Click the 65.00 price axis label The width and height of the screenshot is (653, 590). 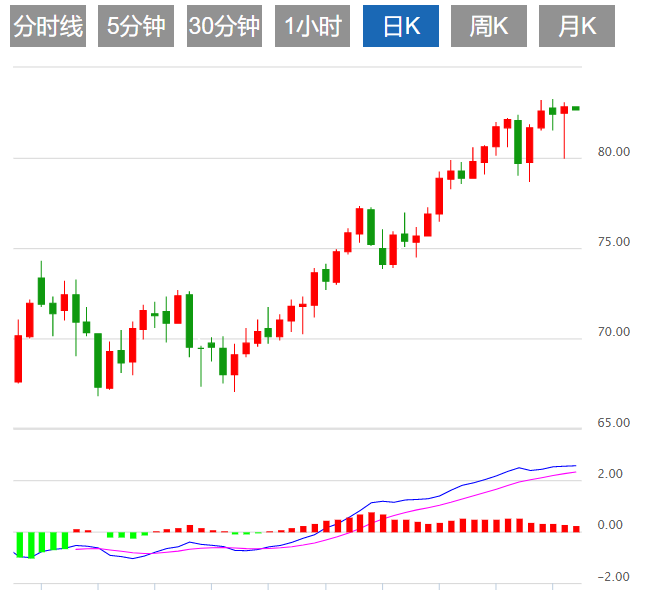point(613,423)
